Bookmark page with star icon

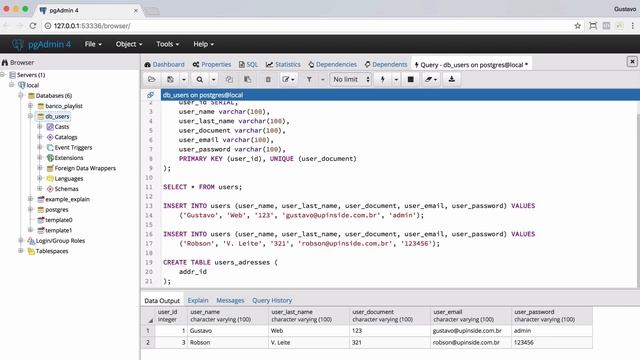[577, 26]
